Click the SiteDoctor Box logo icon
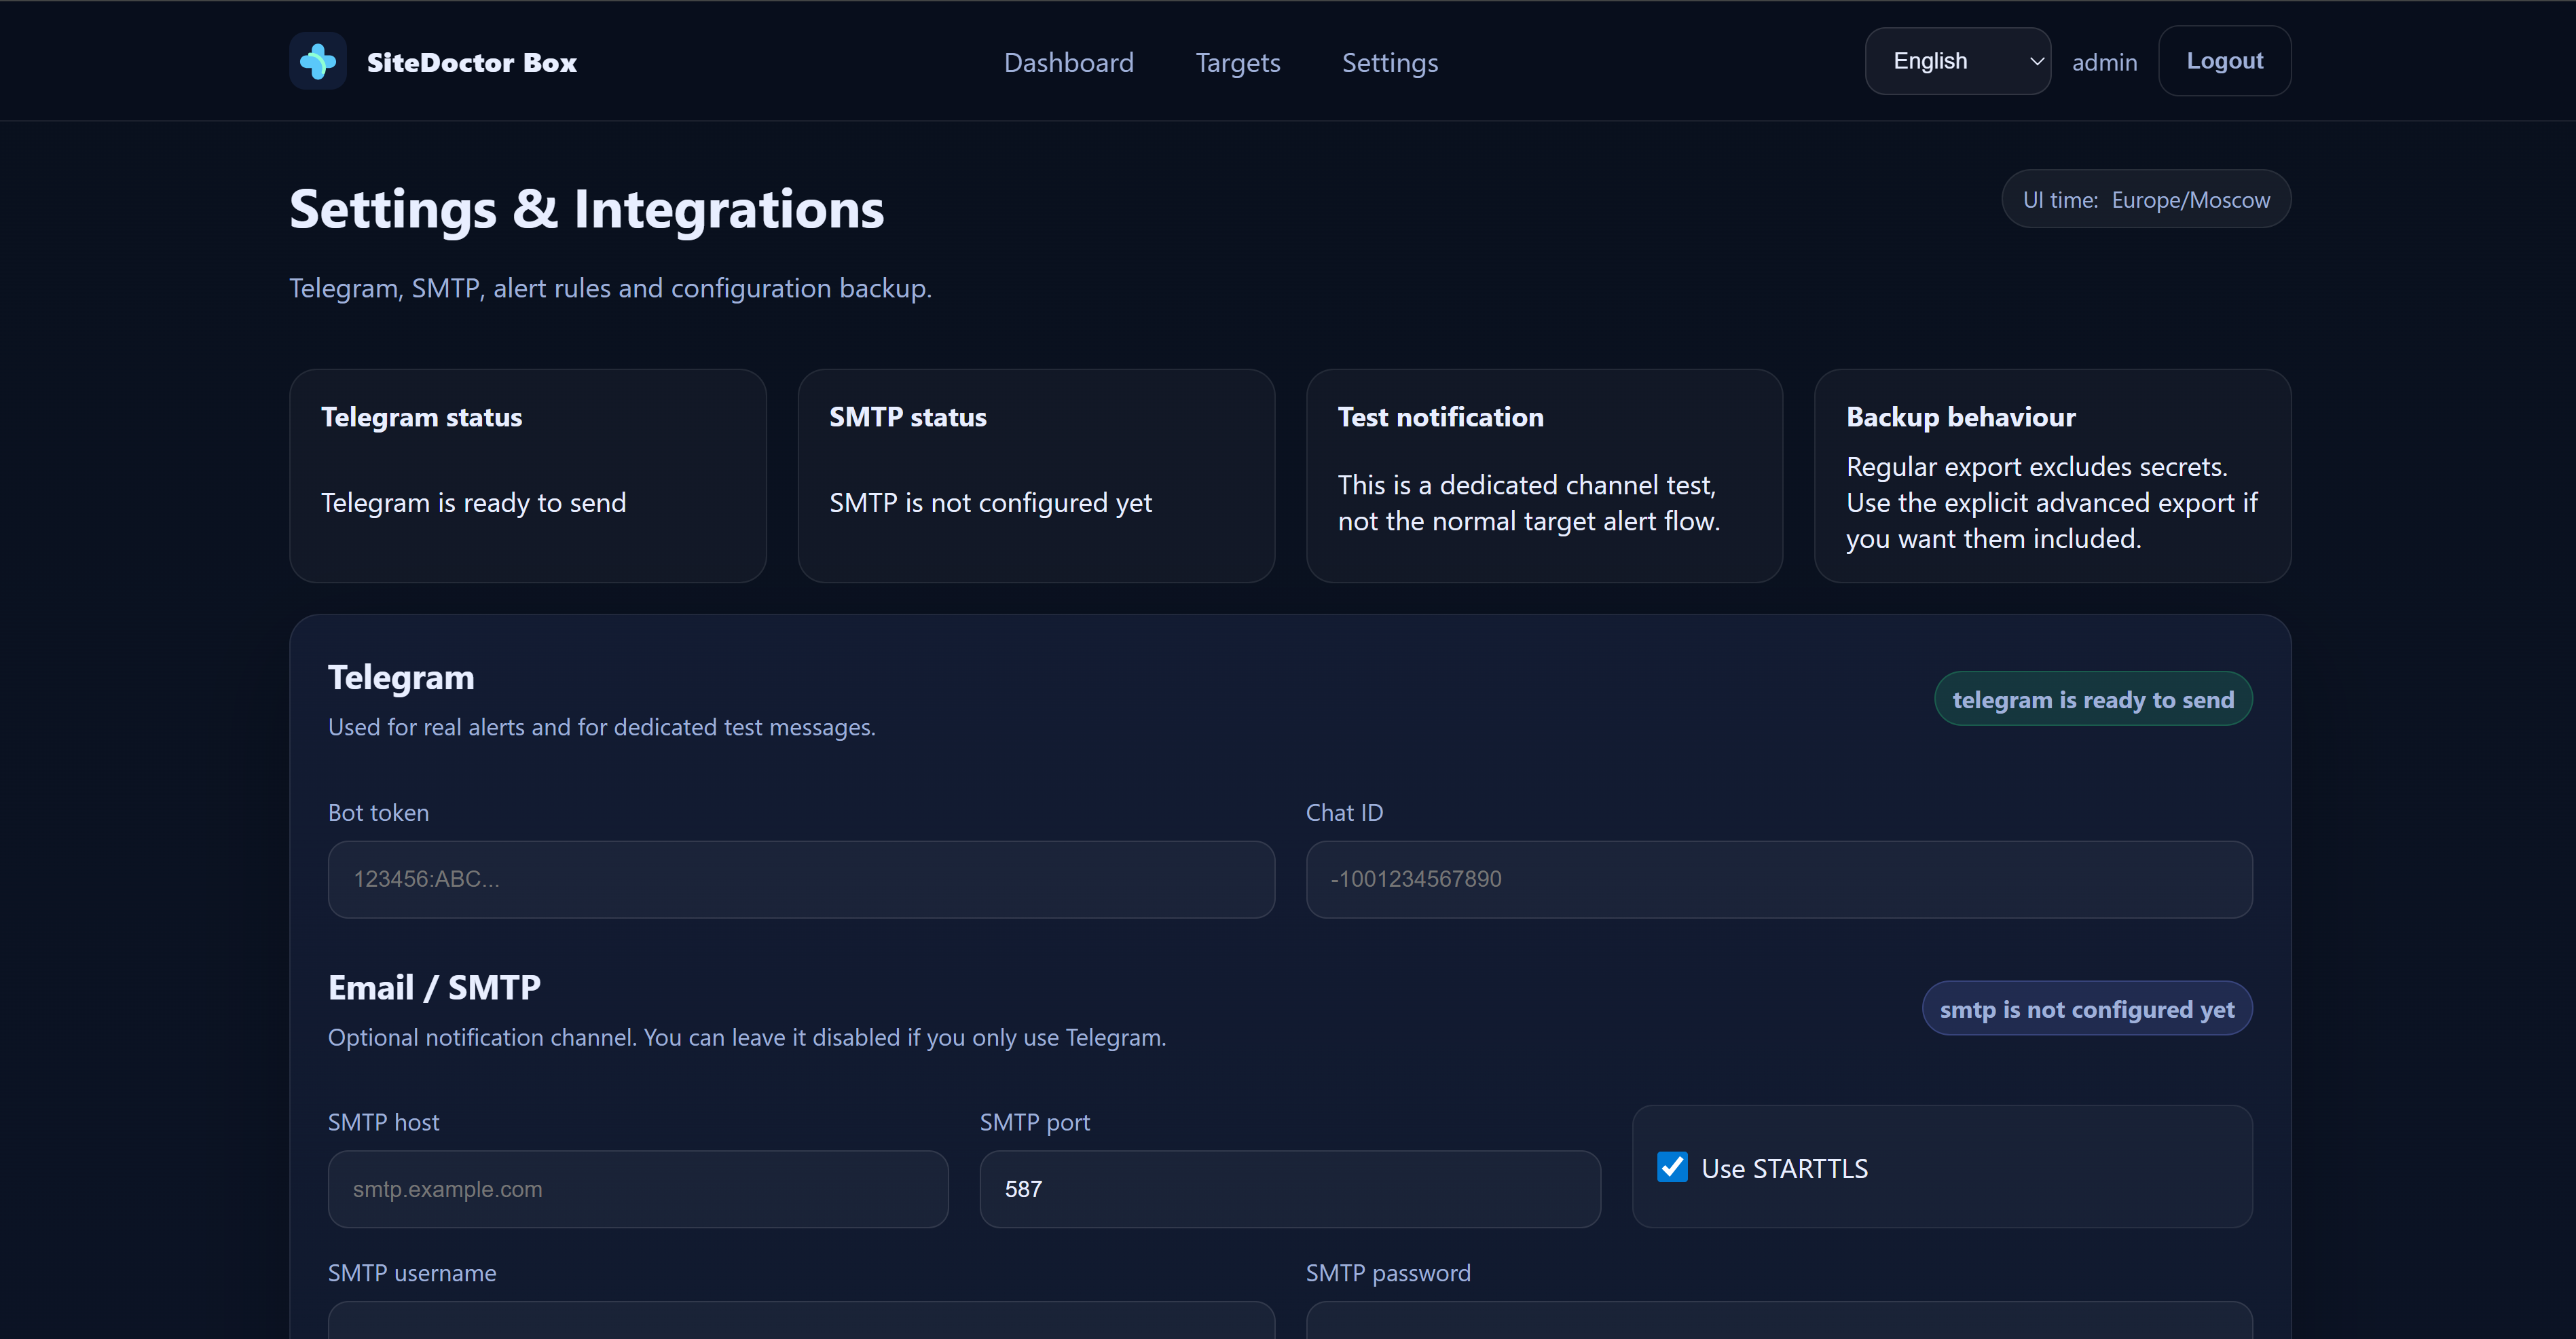 pyautogui.click(x=318, y=61)
